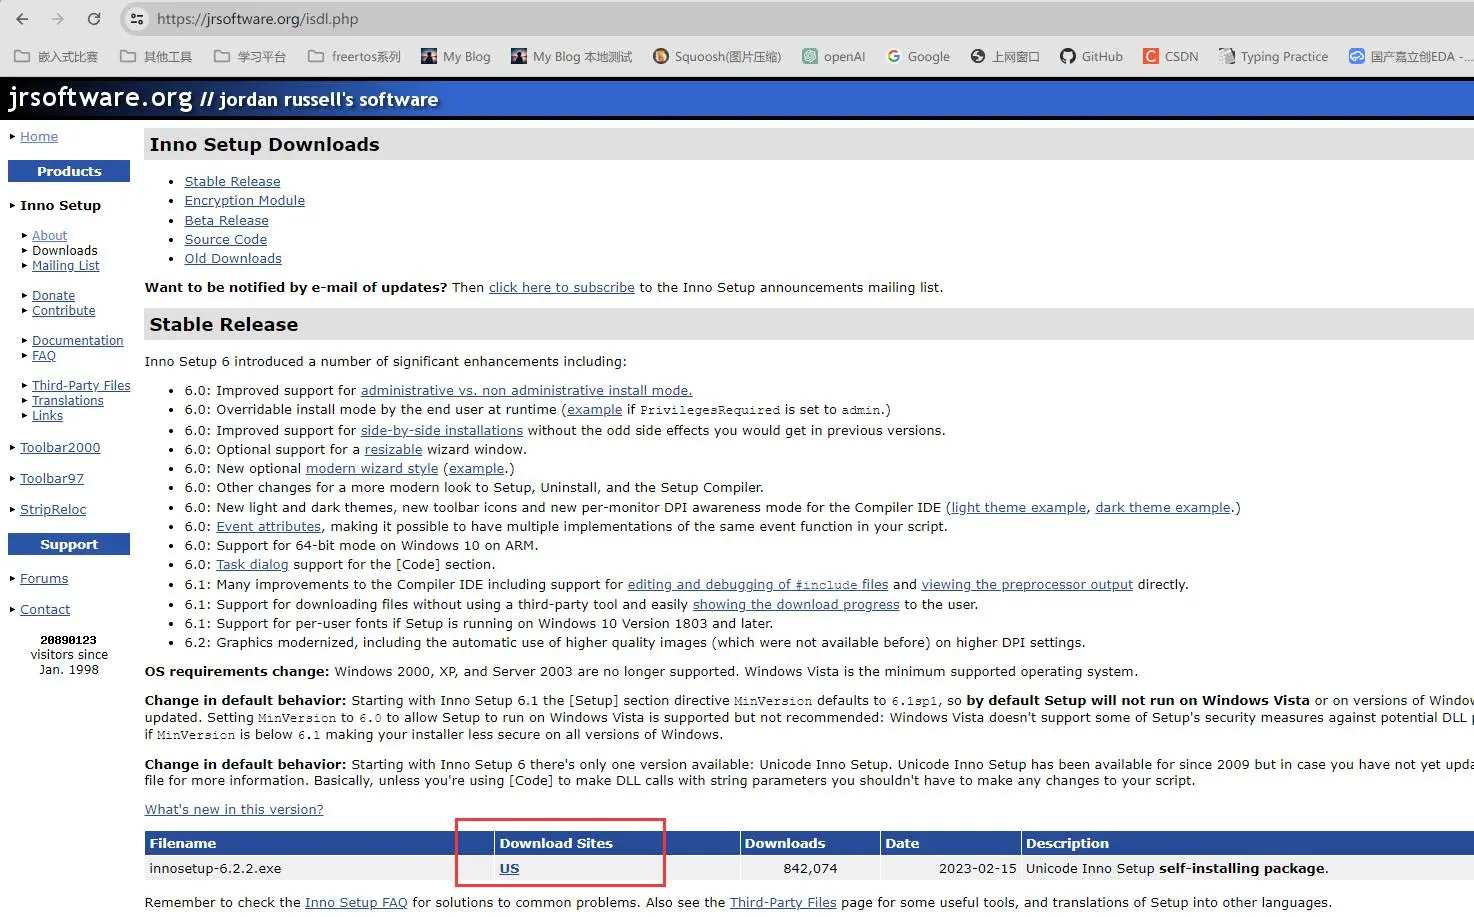Image resolution: width=1474 pixels, height=917 pixels.
Task: Go to Home in the sidebar
Action: (x=39, y=137)
